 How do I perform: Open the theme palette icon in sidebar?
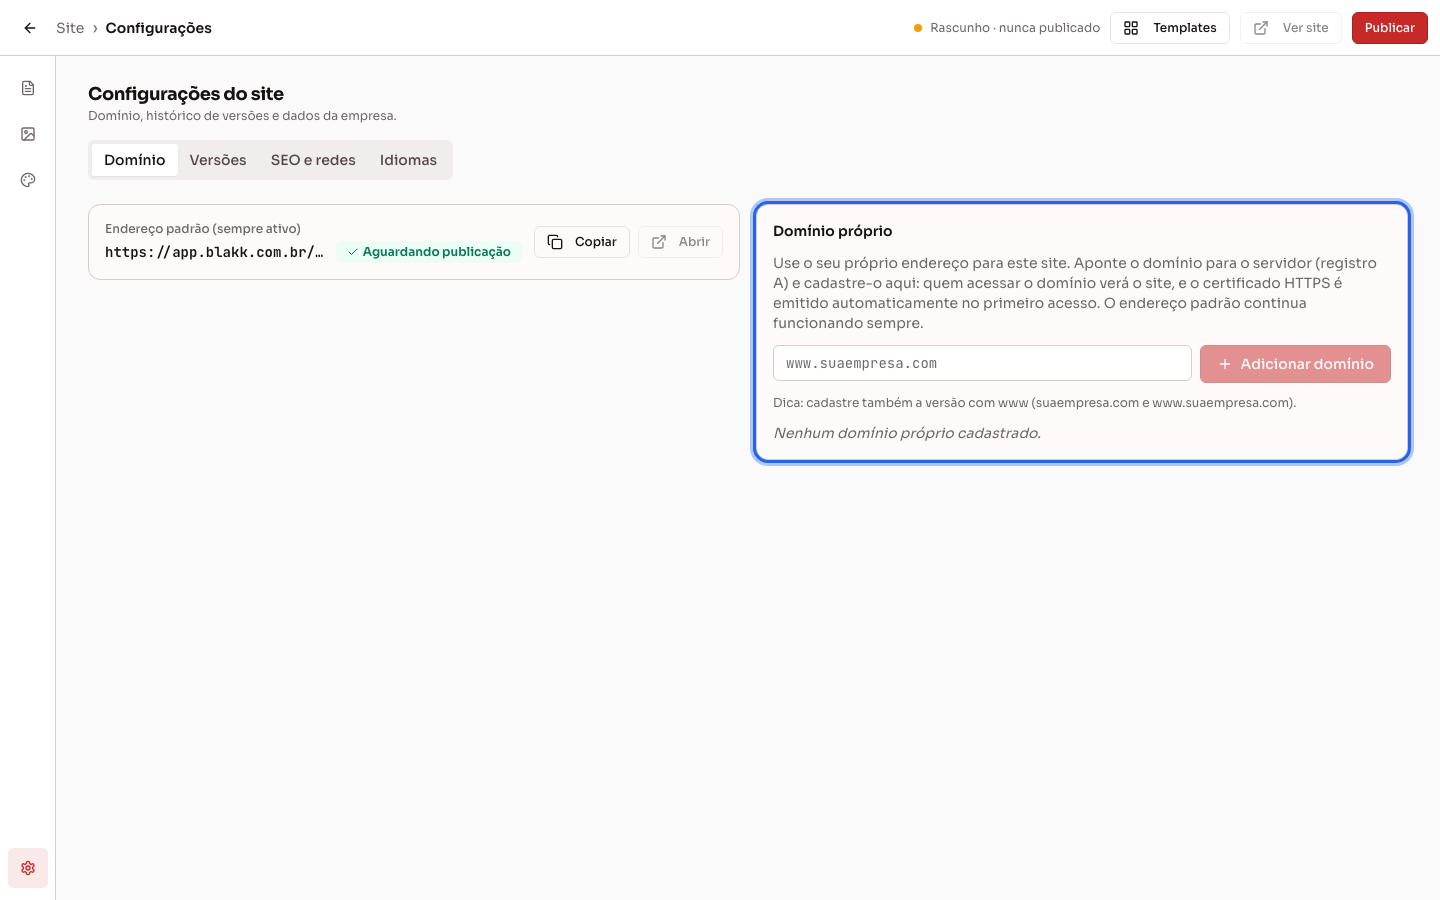coord(28,180)
